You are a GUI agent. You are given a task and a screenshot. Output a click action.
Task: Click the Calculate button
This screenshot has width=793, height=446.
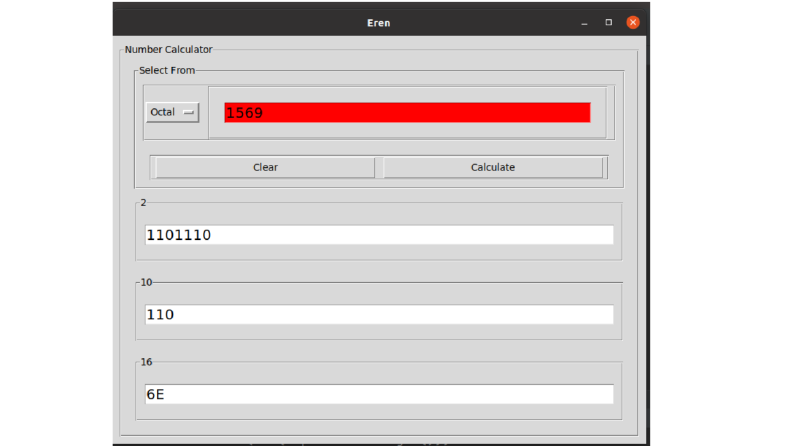493,167
